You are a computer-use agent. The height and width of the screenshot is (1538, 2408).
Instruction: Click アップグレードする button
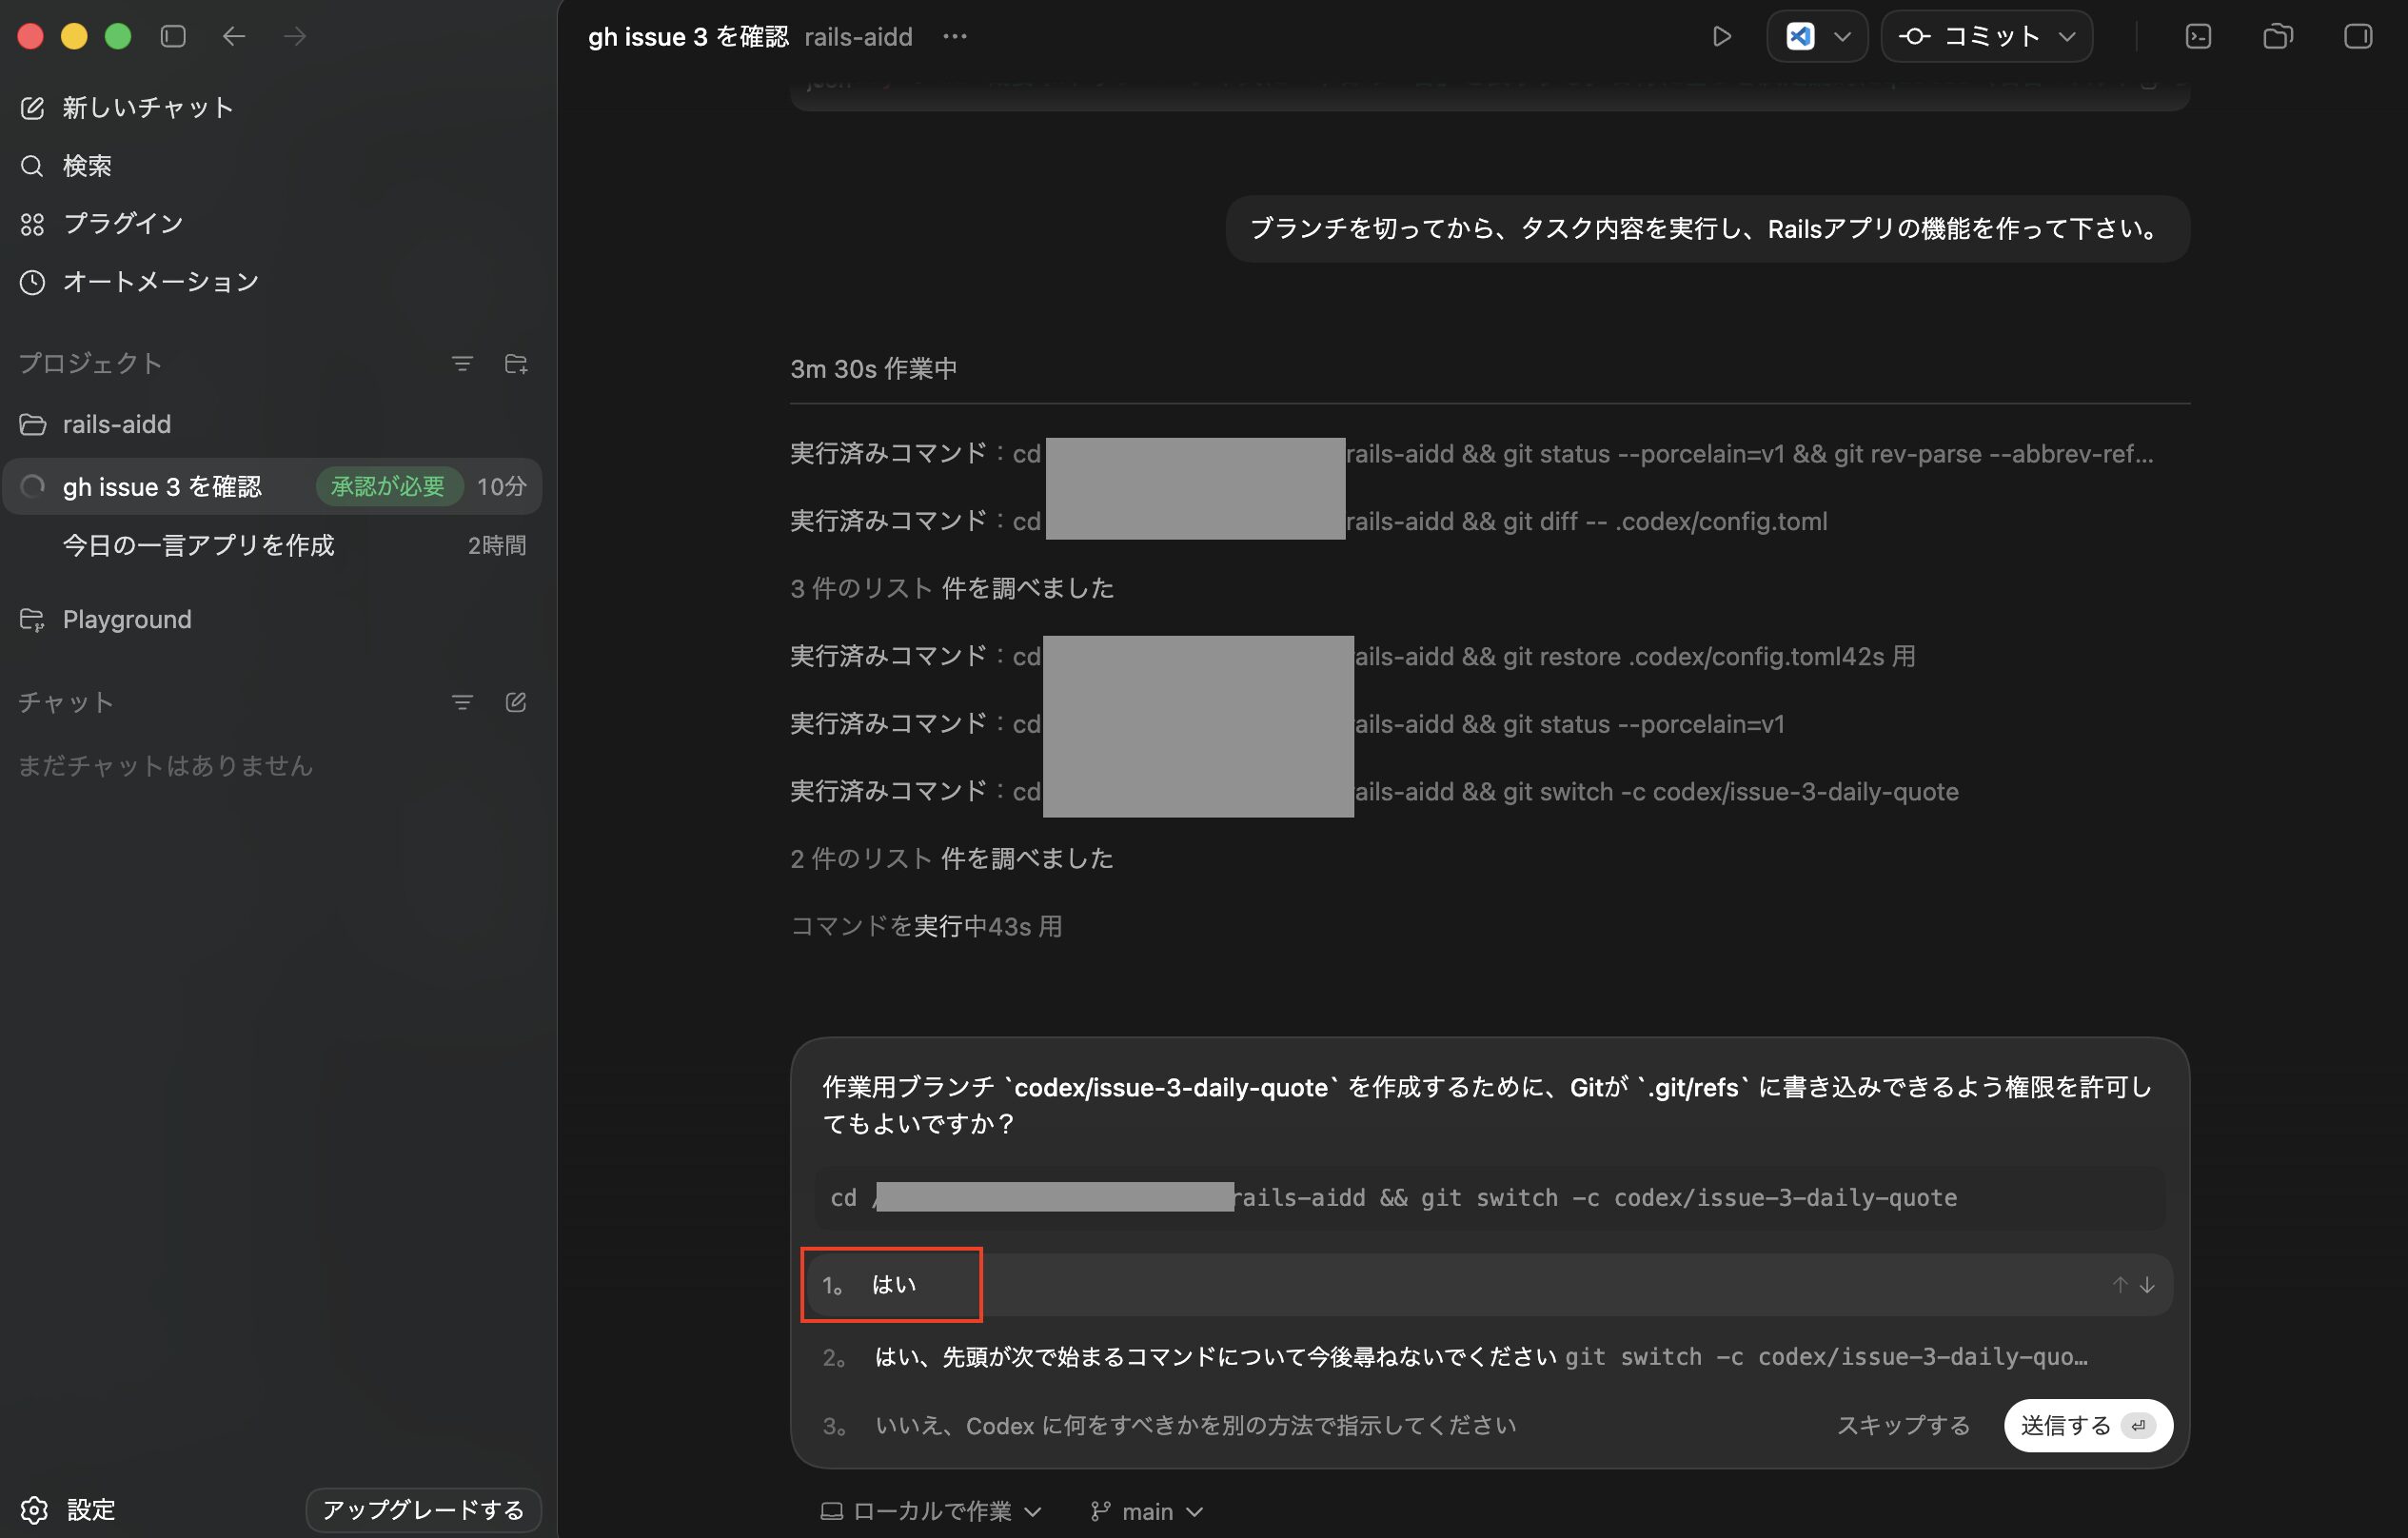423,1509
